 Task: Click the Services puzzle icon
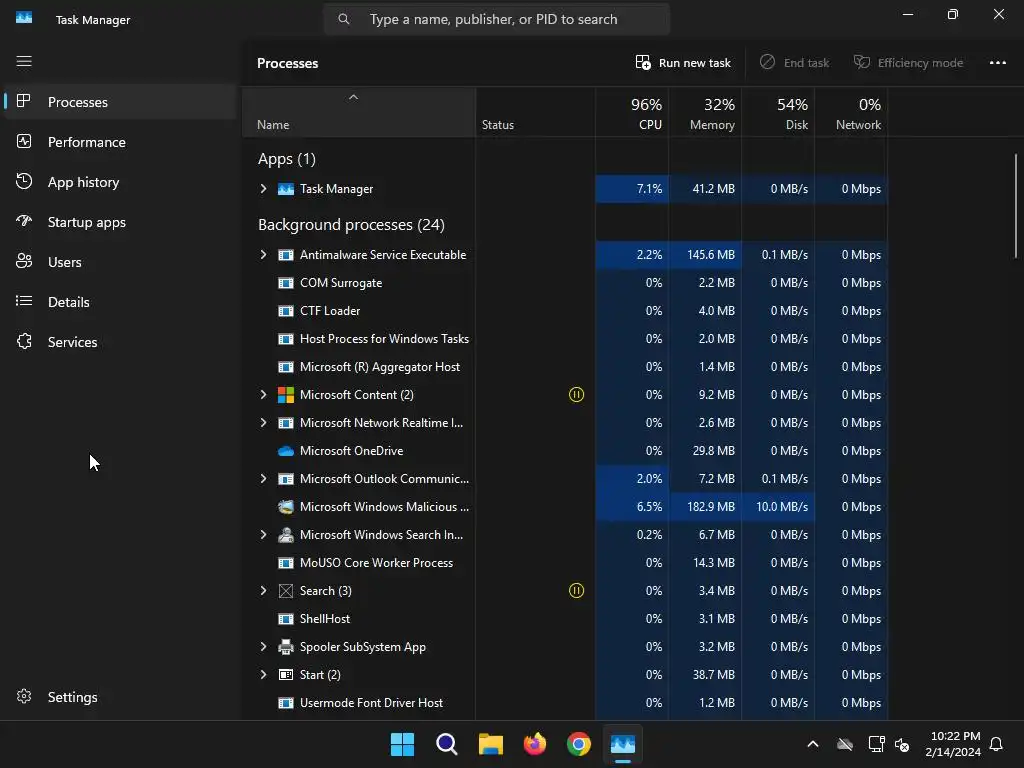24,341
